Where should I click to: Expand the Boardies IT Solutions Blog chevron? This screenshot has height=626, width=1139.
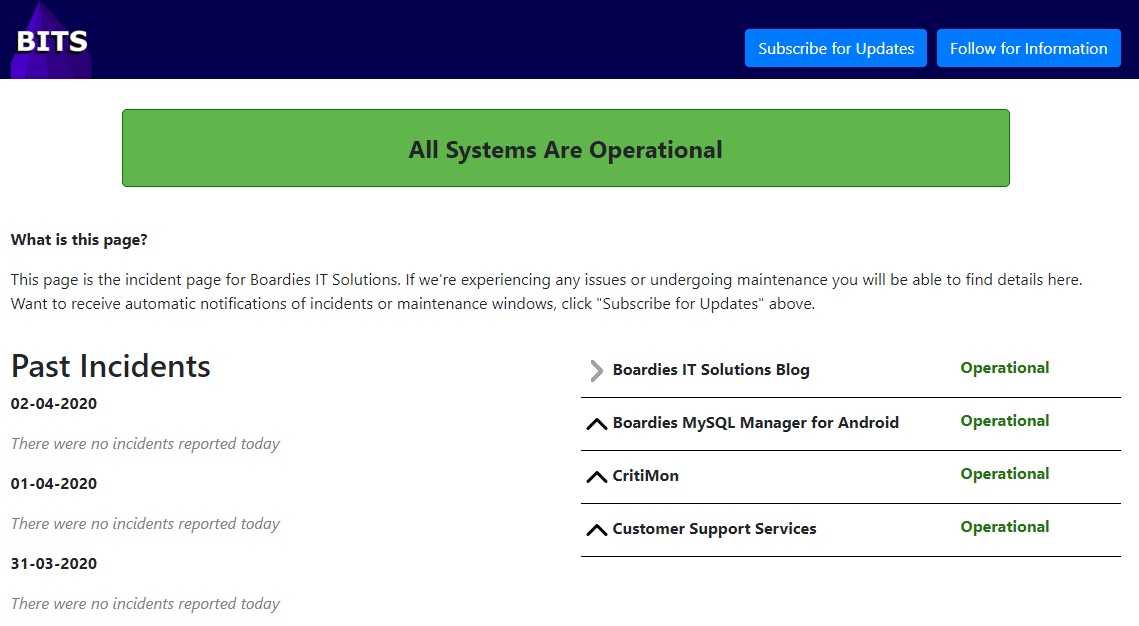[x=596, y=371]
